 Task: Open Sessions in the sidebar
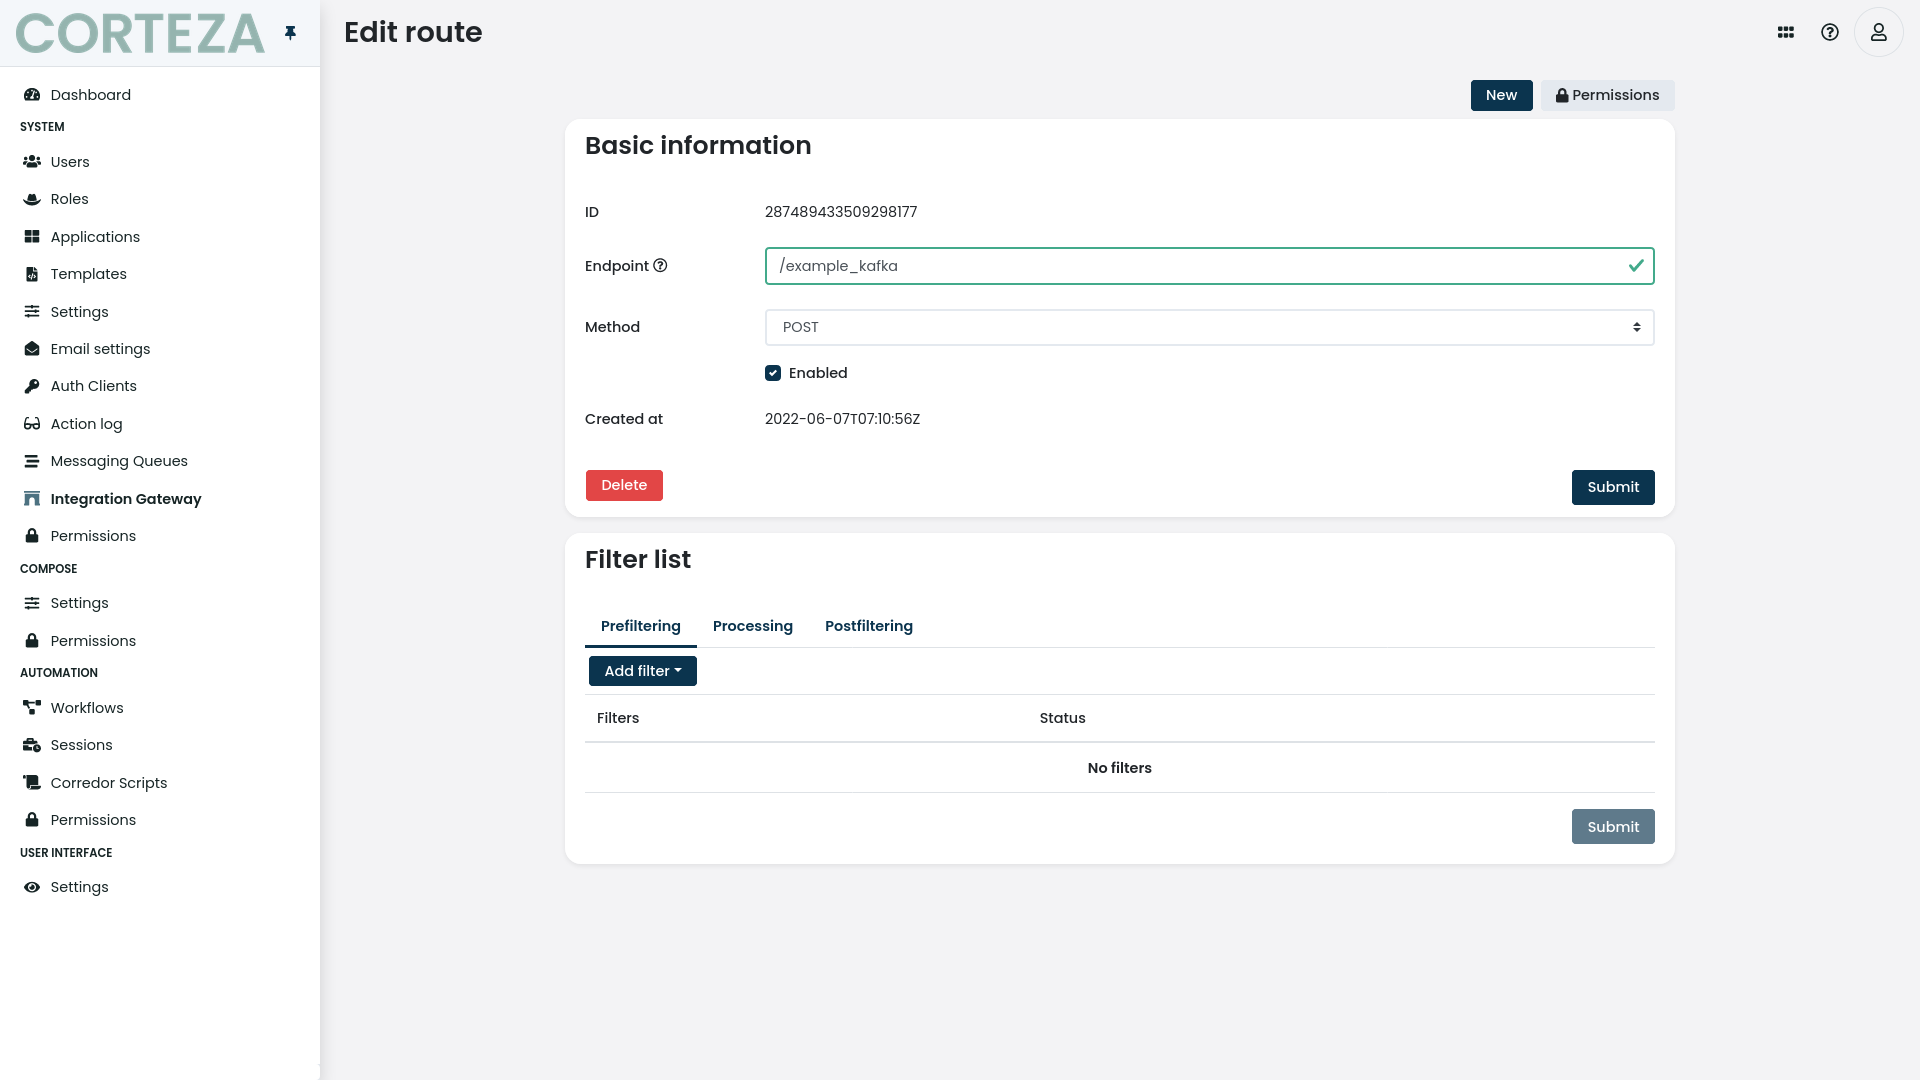pyautogui.click(x=81, y=745)
